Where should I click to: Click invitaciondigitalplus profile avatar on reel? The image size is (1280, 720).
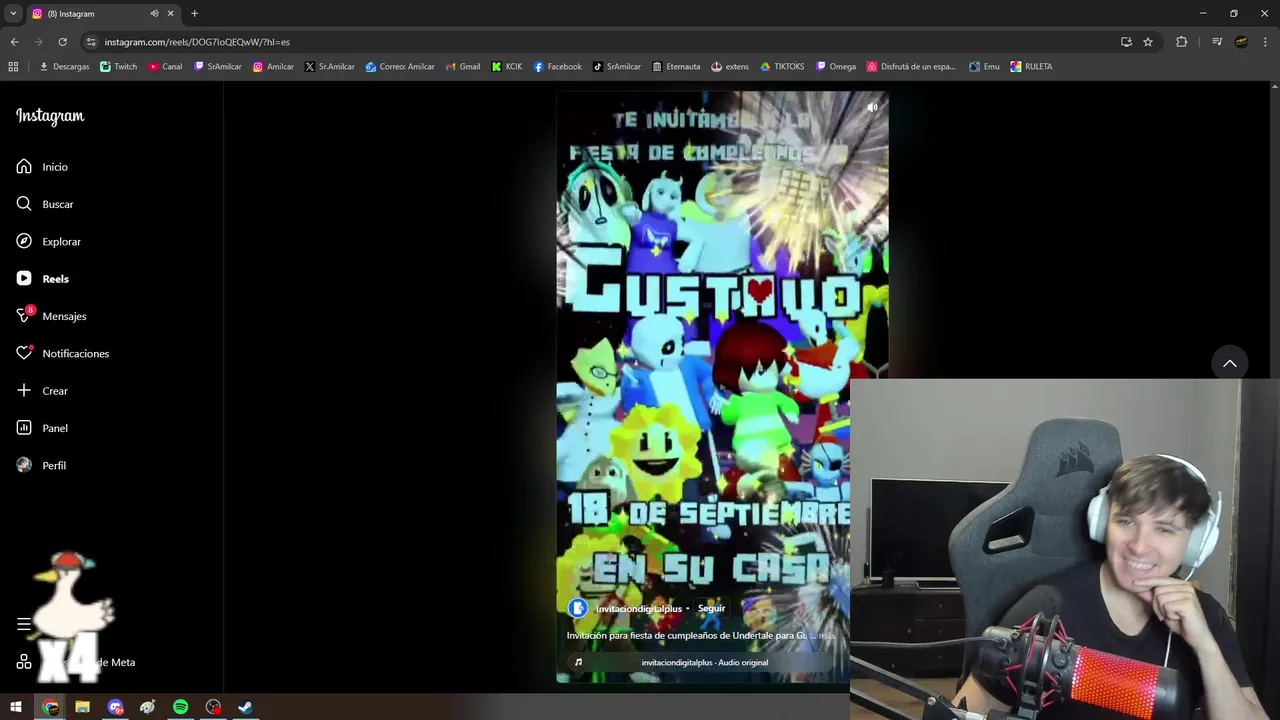point(578,608)
